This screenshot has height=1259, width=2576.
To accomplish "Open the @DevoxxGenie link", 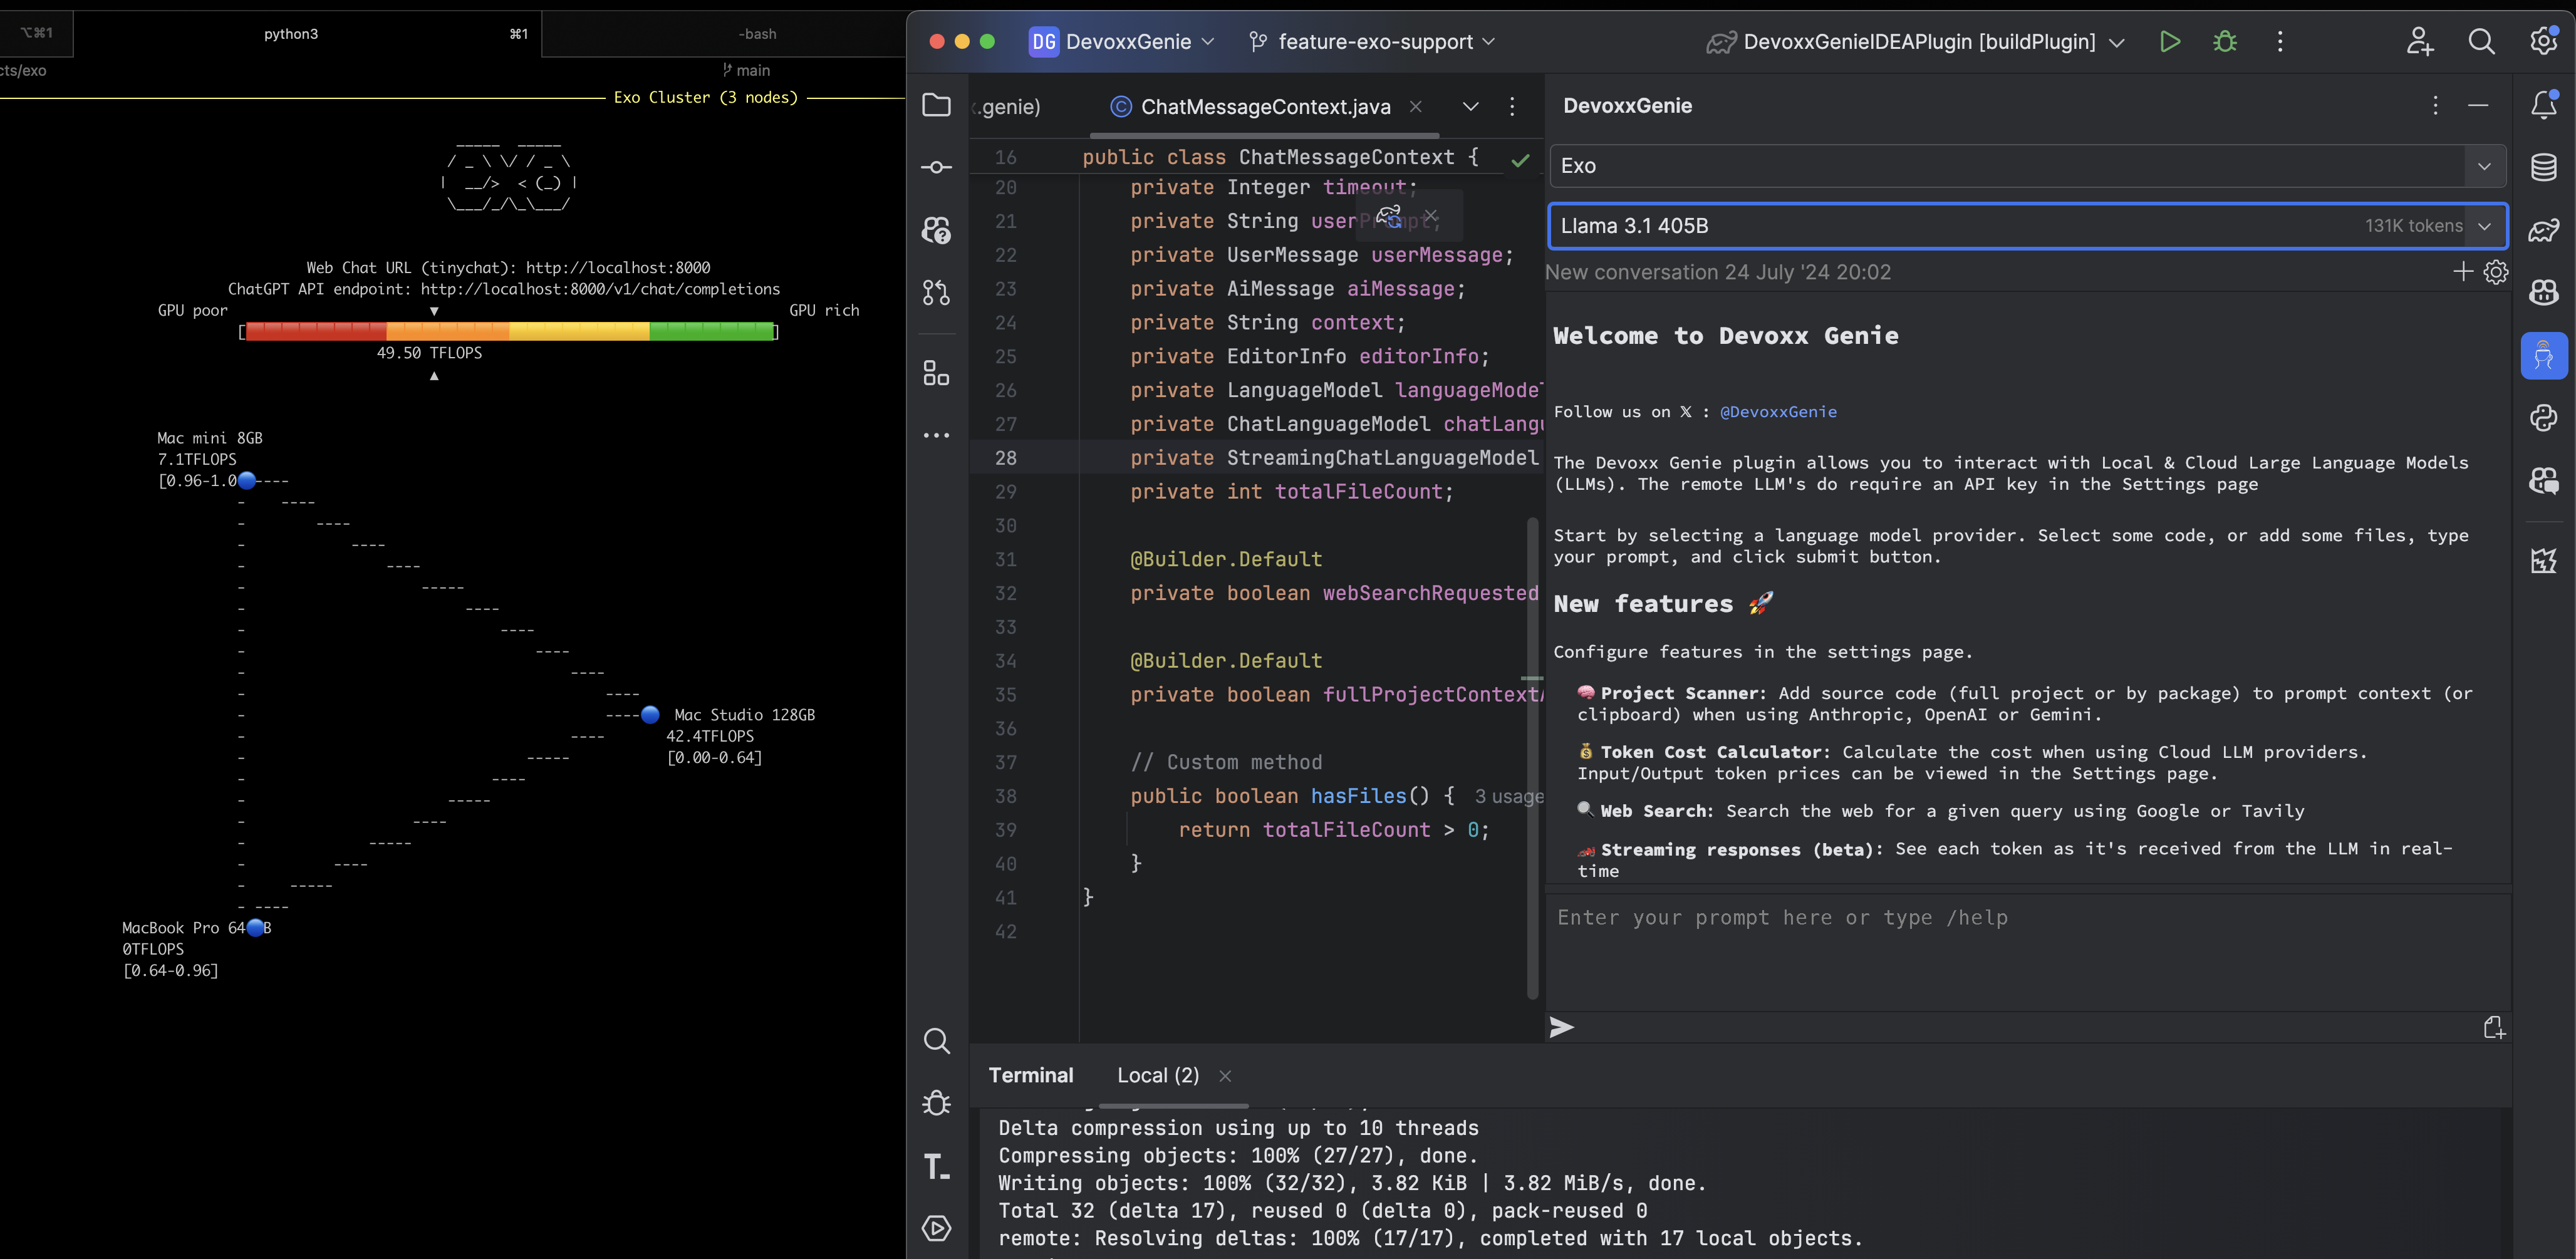I will tap(1777, 412).
